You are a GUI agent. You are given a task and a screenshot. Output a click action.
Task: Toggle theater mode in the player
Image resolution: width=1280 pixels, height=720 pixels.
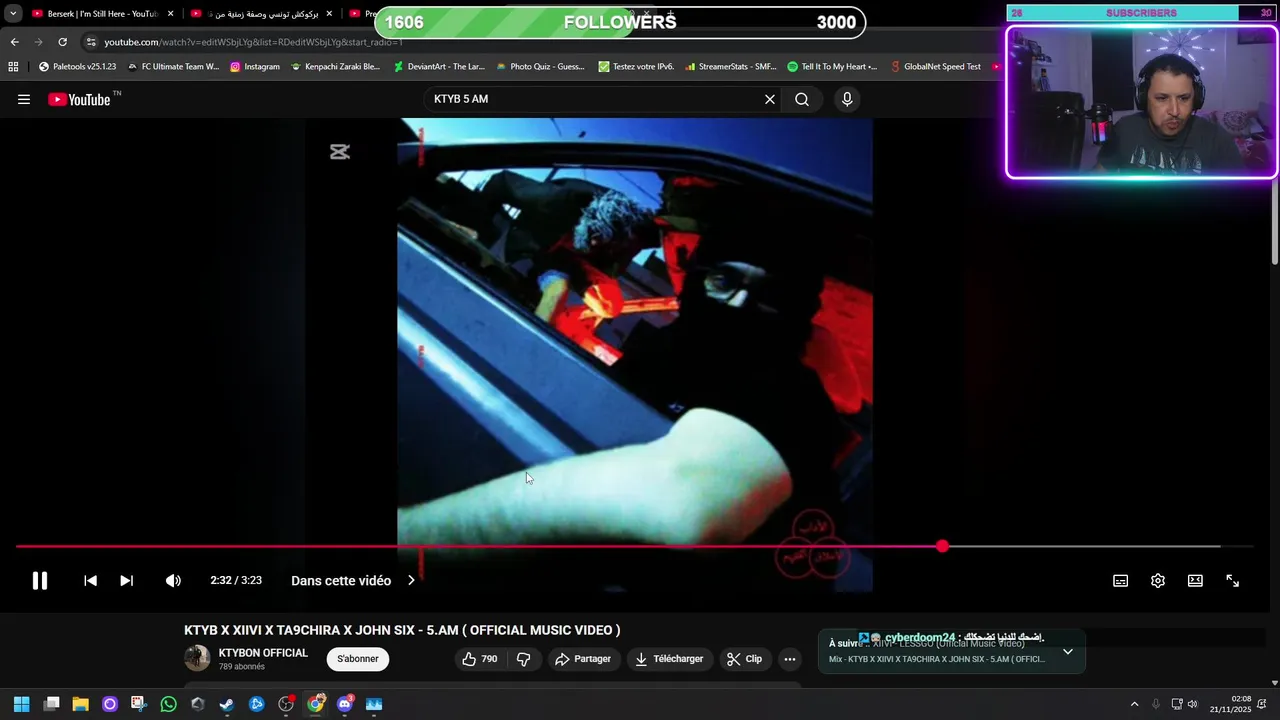(x=1195, y=581)
